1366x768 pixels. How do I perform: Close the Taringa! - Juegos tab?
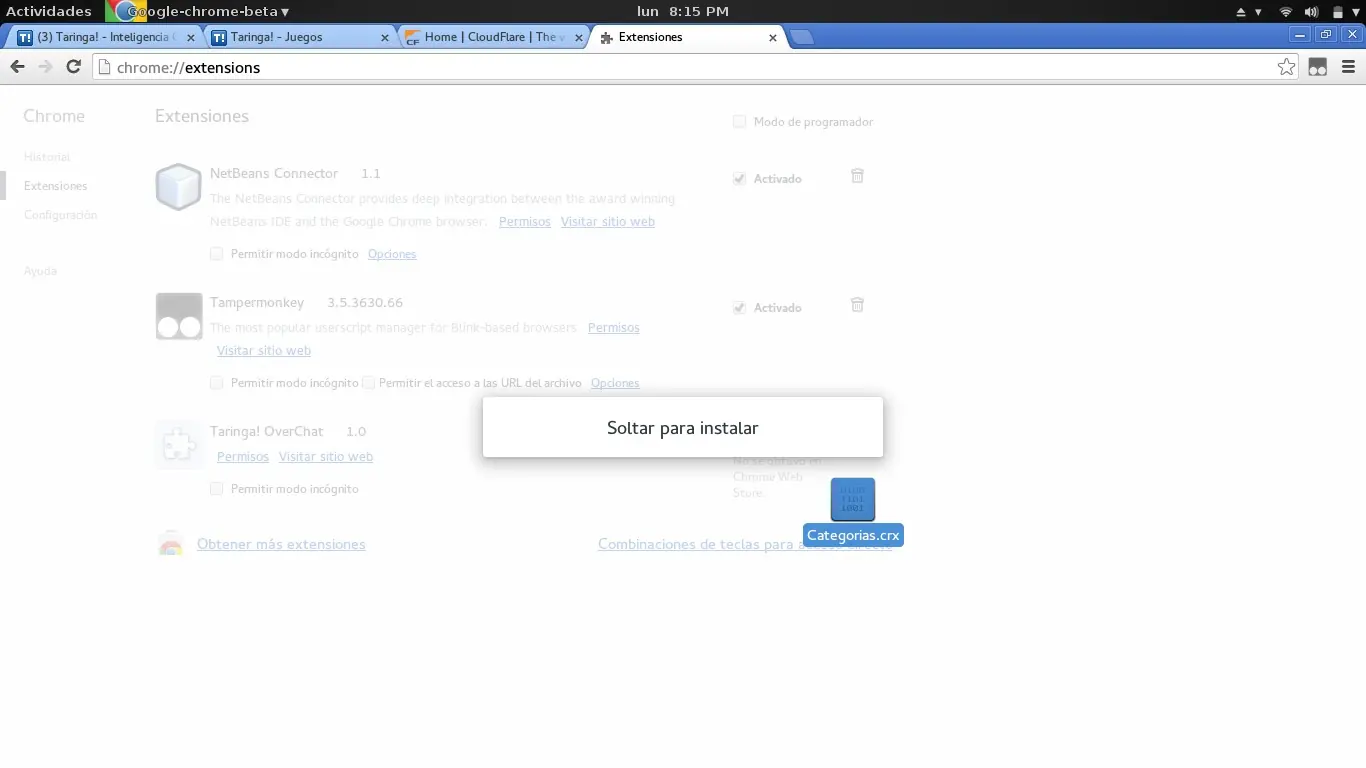click(x=385, y=38)
